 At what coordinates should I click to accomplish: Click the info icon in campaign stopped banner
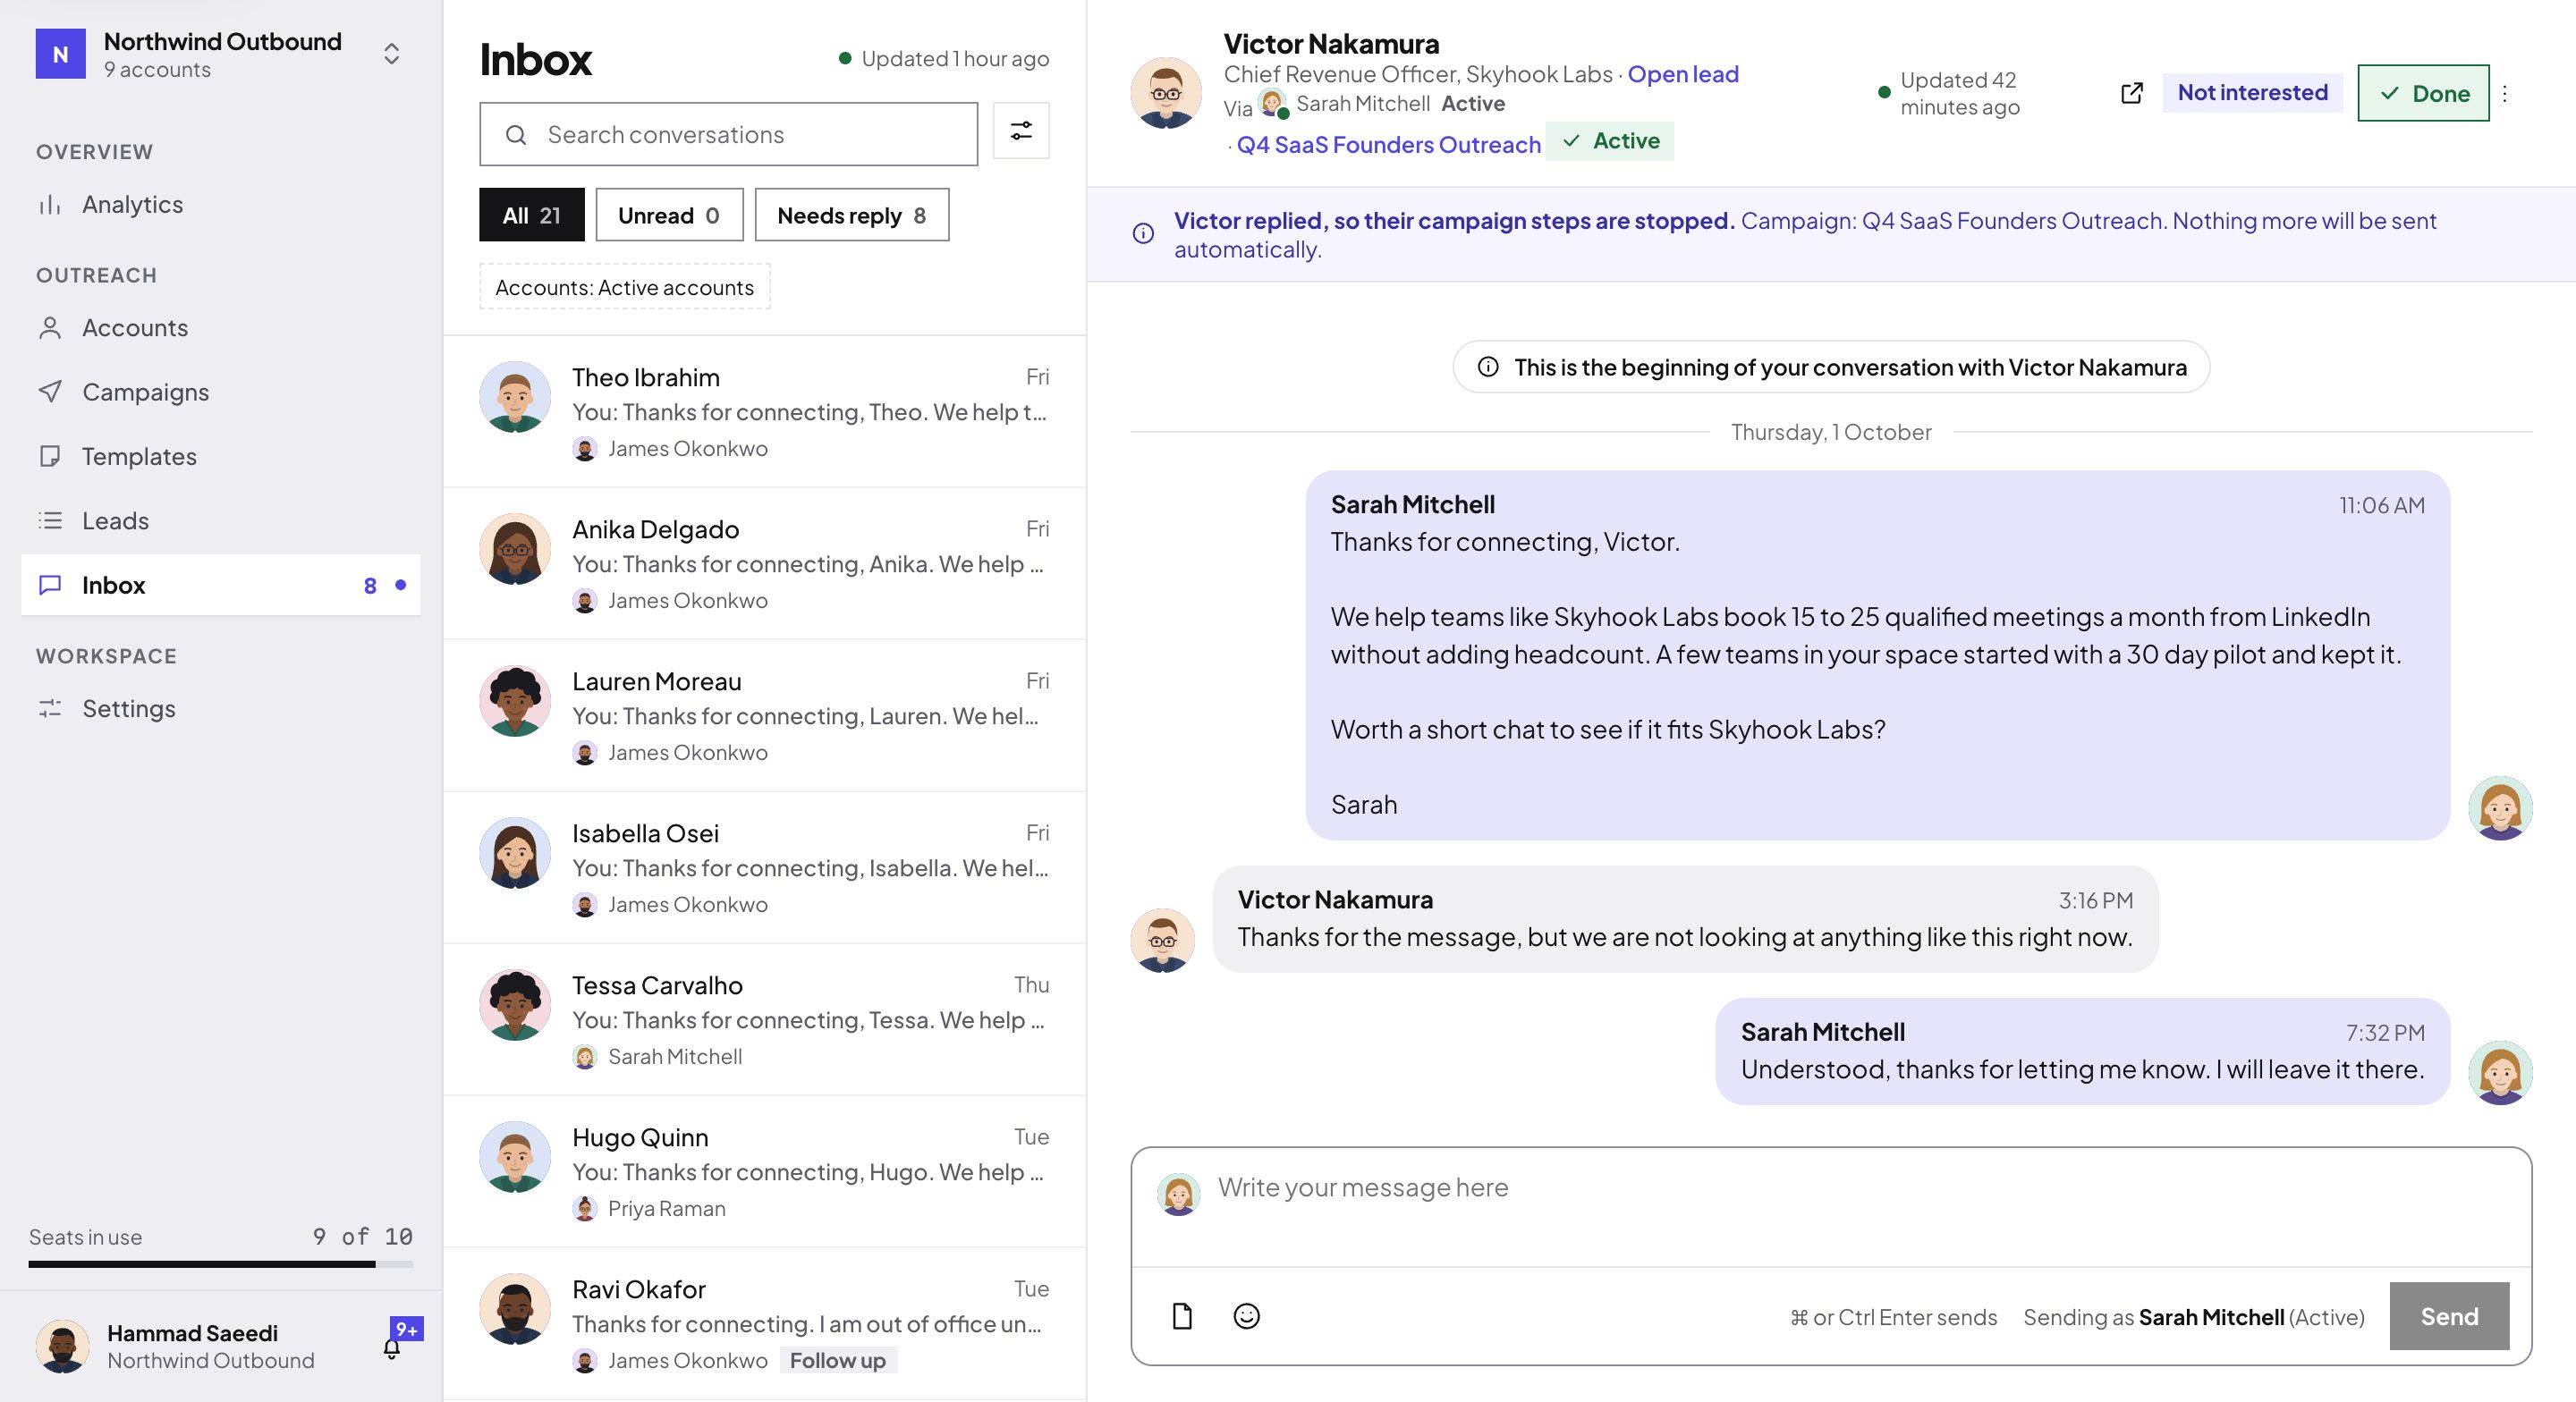click(1143, 233)
